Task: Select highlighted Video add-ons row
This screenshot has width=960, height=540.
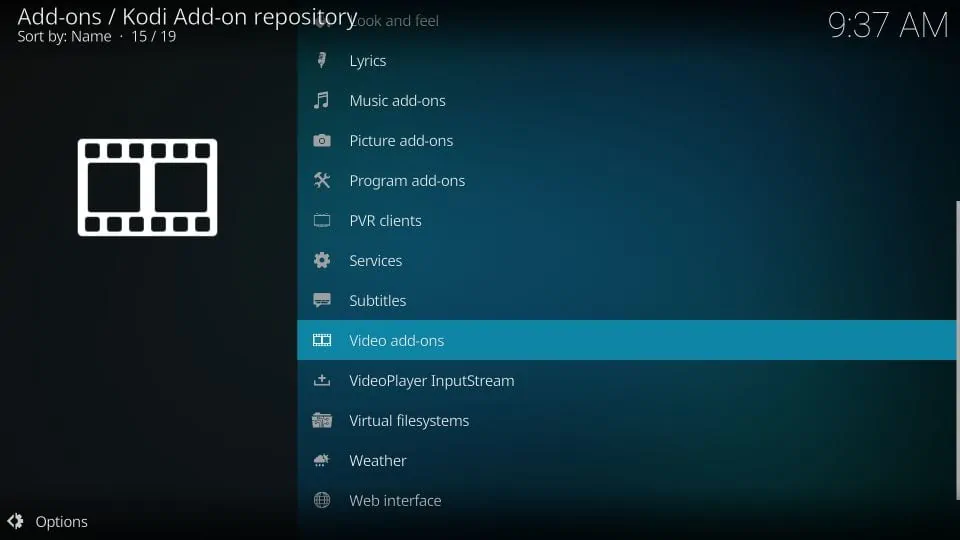Action: coord(626,340)
